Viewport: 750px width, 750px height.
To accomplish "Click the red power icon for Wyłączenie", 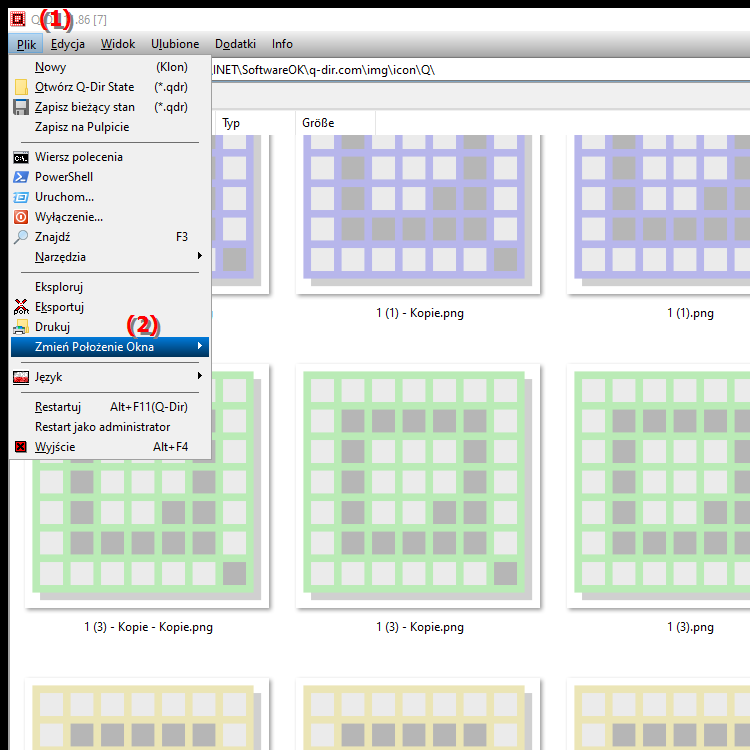I will click(21, 217).
